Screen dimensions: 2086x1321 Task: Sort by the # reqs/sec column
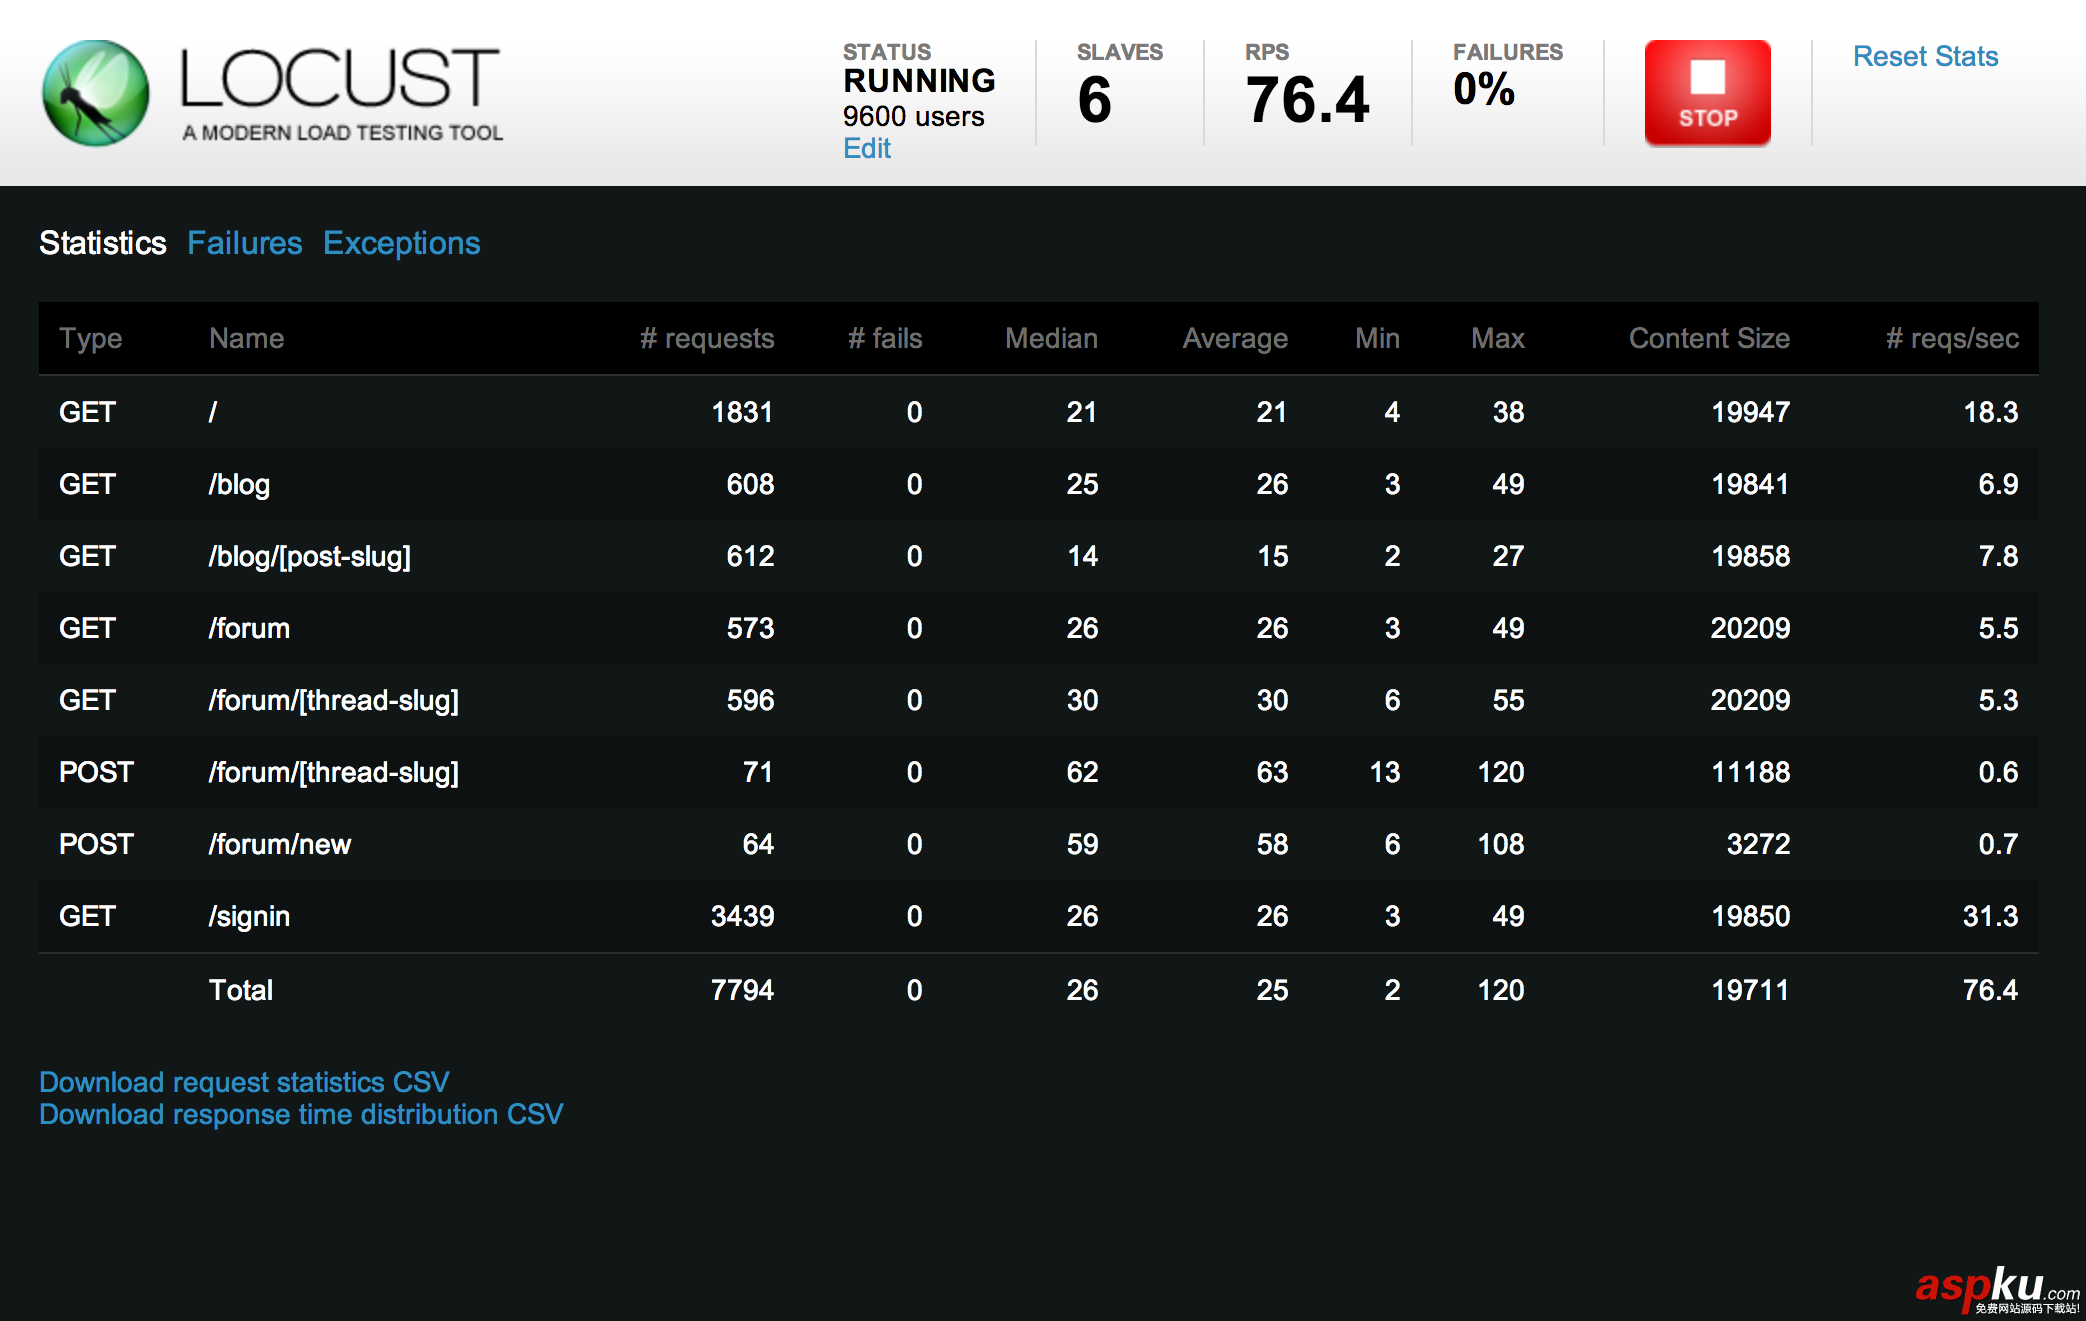coord(1951,338)
